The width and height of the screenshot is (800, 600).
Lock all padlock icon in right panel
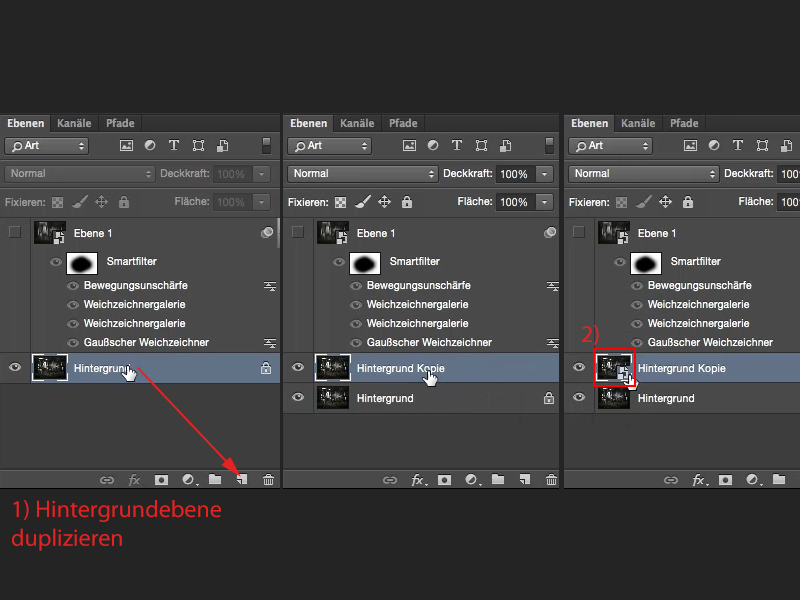point(688,202)
